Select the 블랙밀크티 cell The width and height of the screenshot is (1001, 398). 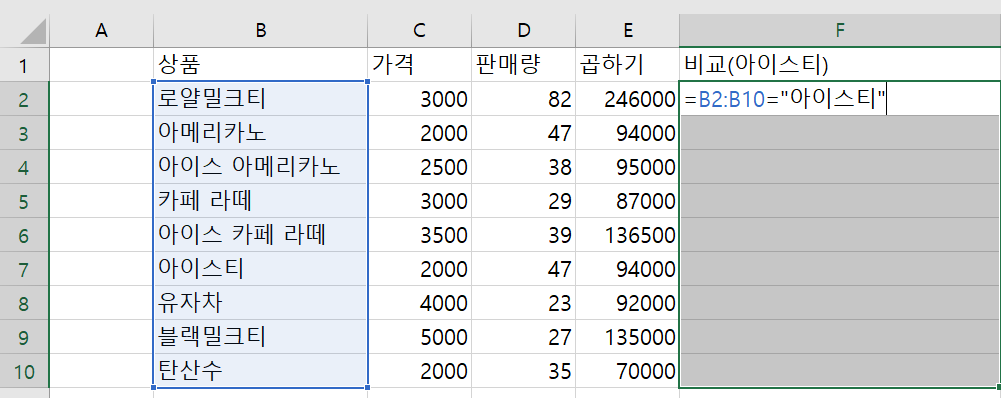coord(260,337)
